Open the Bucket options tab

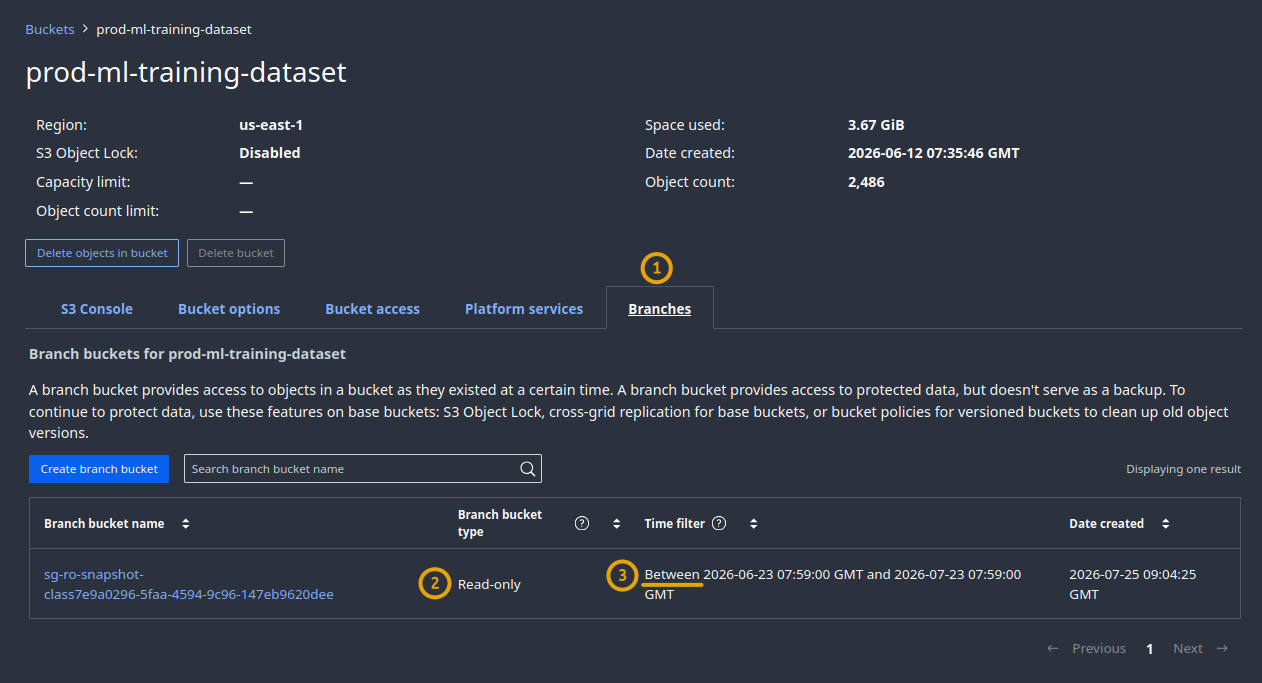(x=229, y=309)
